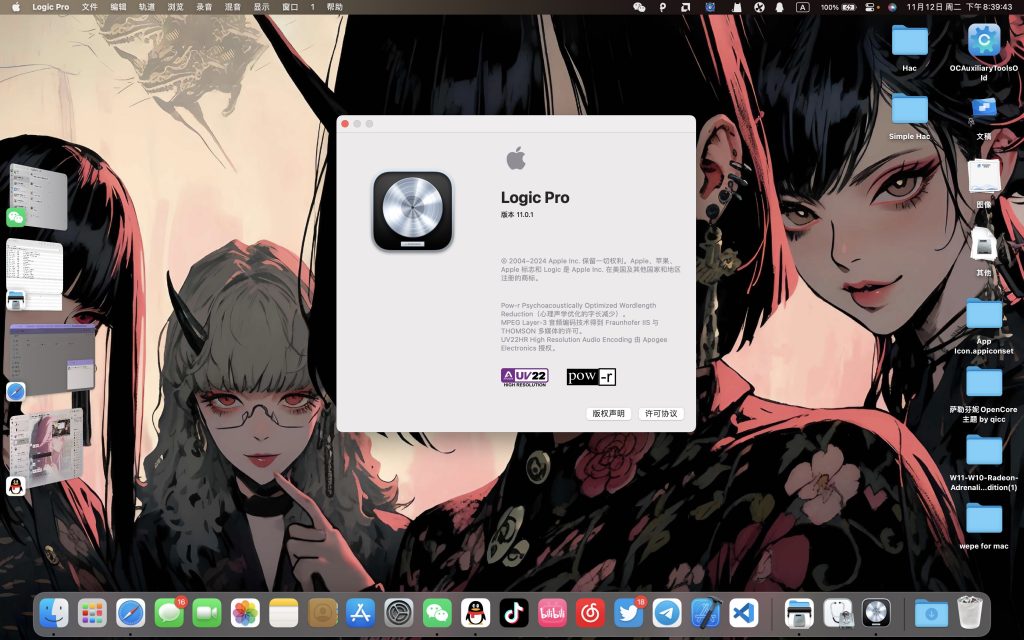Open the 文件 menu

coord(89,7)
